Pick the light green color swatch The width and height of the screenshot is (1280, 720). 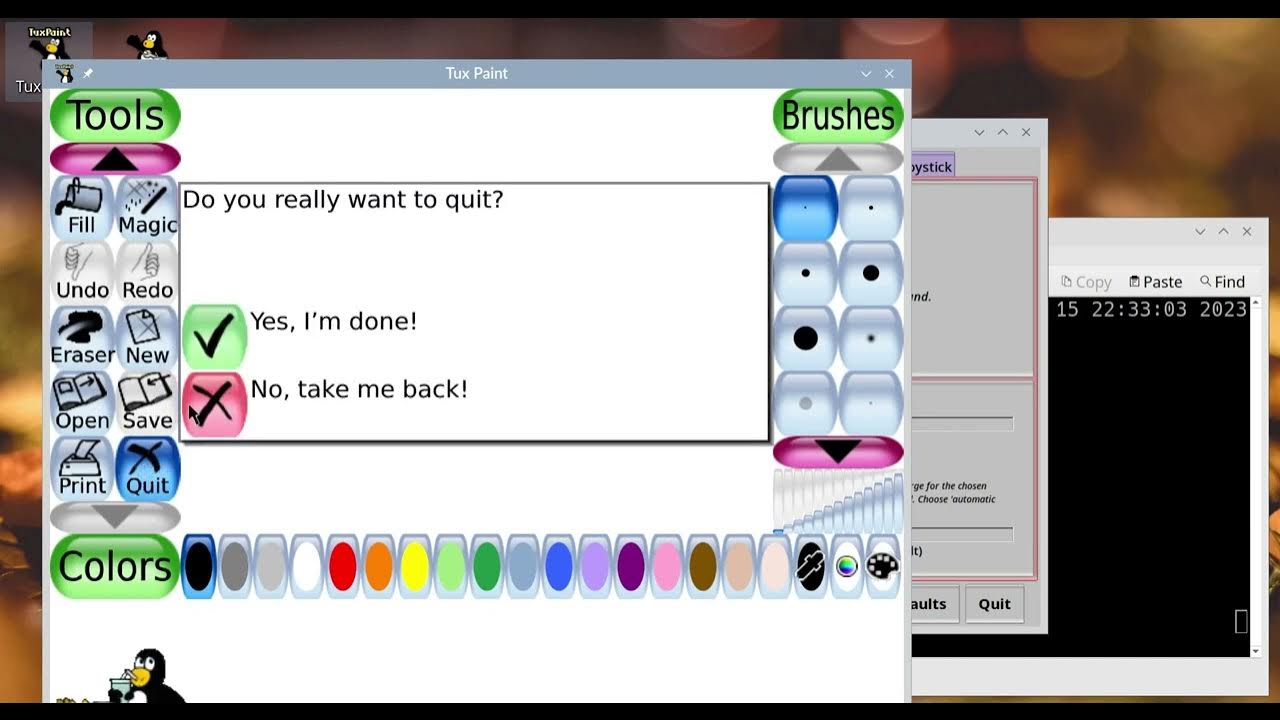[451, 567]
